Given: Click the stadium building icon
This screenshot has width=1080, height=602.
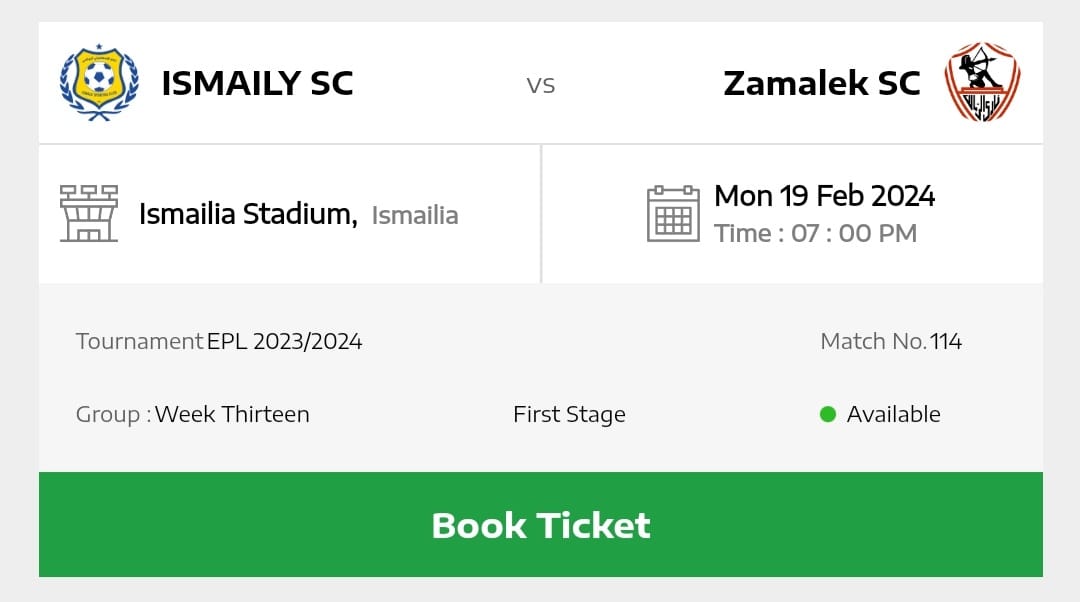Looking at the screenshot, I should click(89, 213).
